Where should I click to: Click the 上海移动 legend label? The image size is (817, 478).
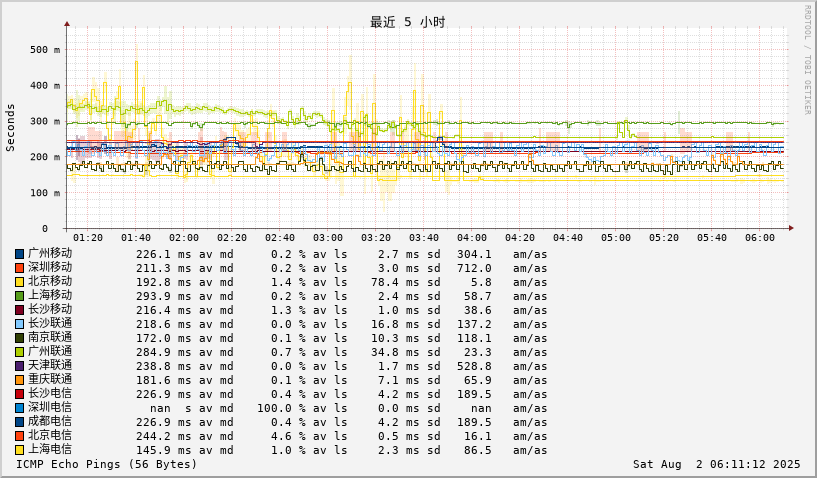50,296
